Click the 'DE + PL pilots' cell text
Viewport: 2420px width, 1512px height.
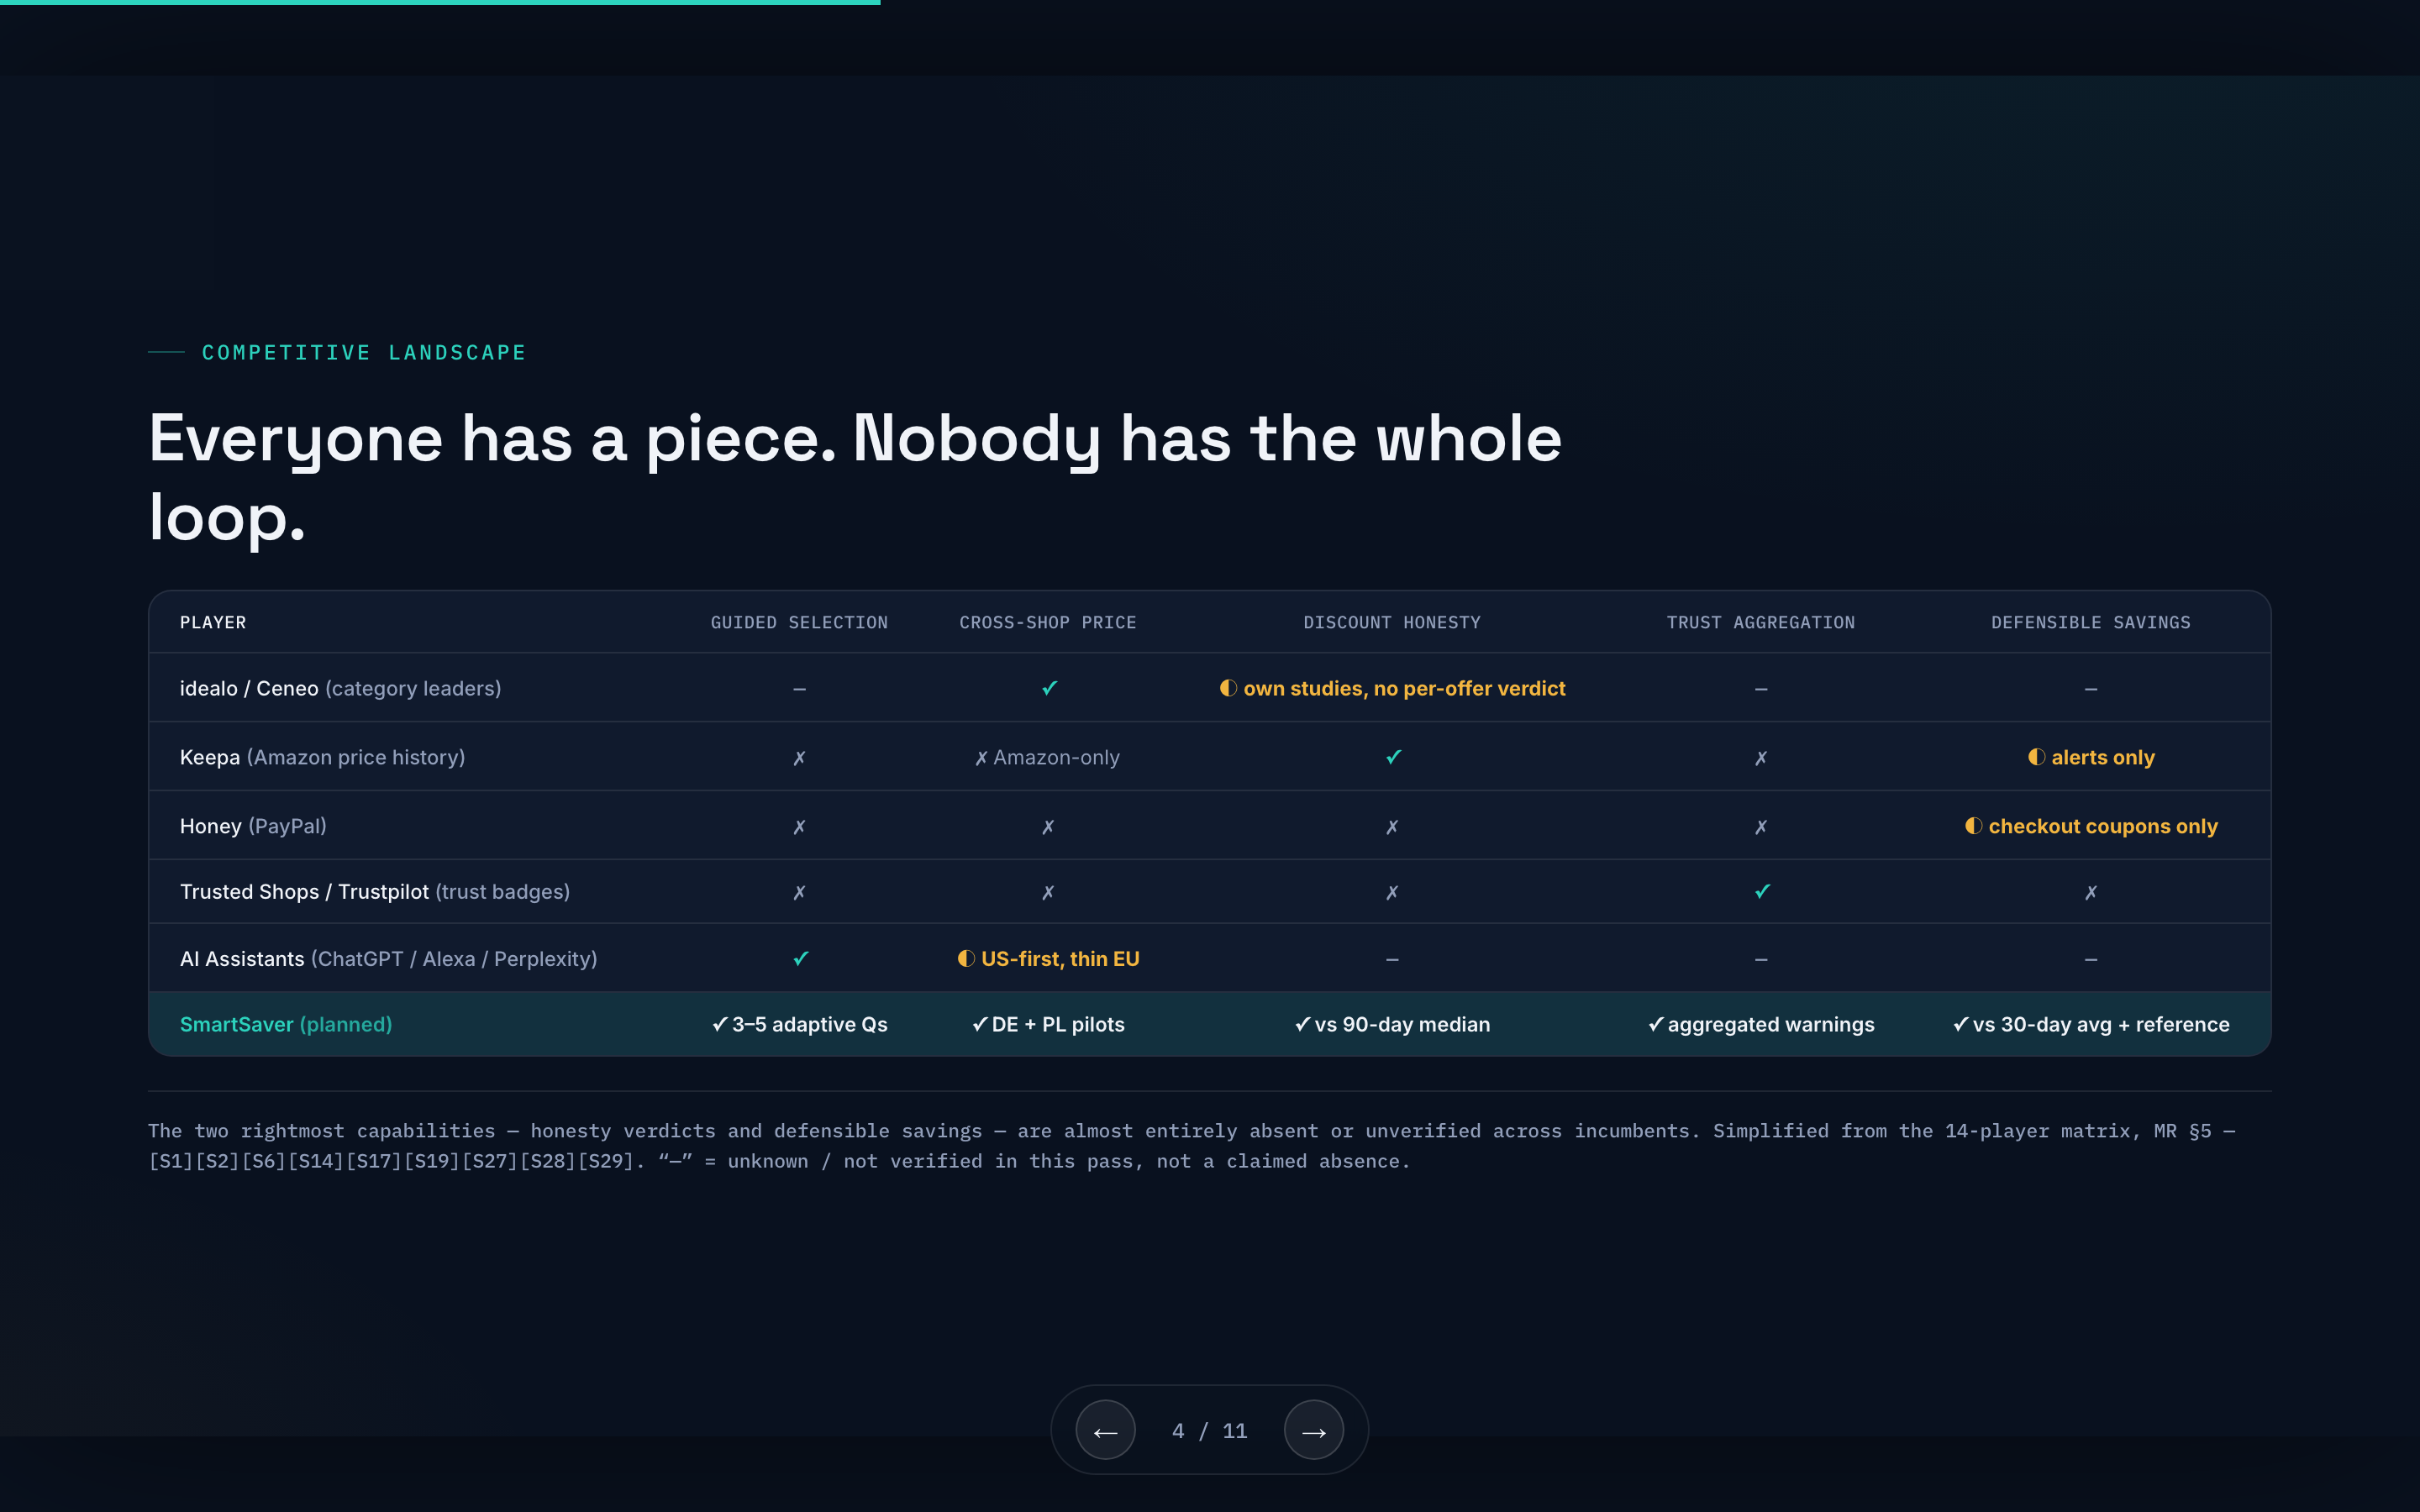1058,1024
